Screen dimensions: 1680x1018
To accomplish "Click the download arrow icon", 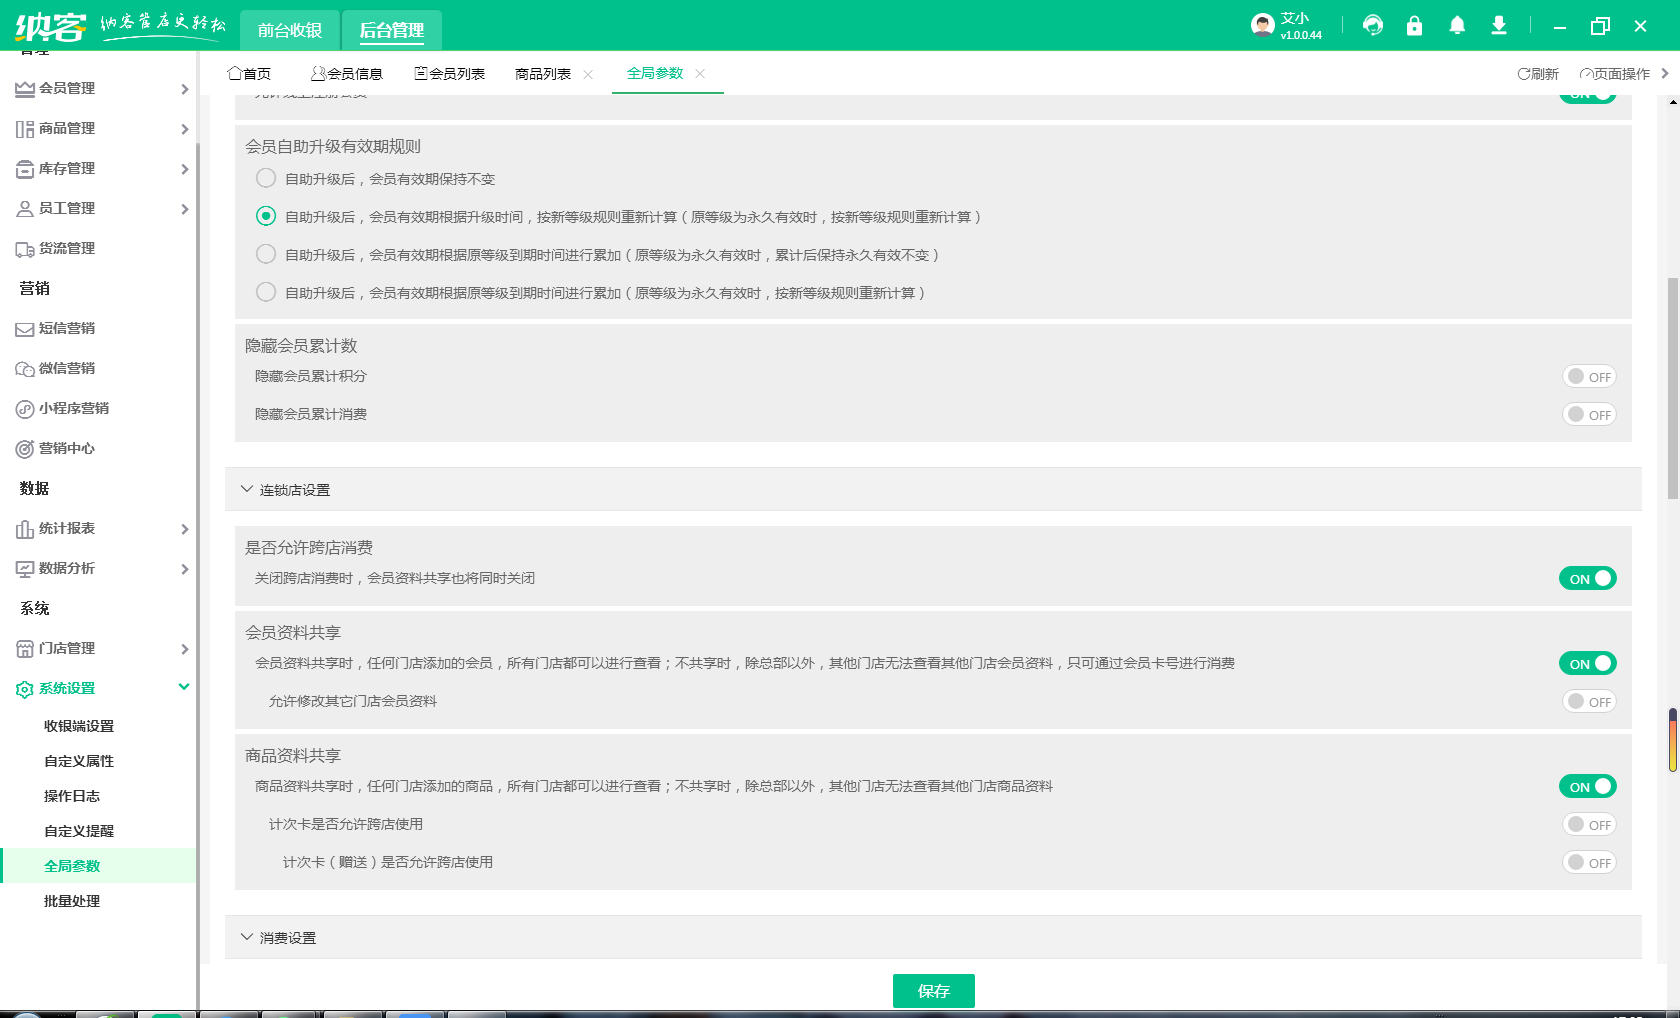I will pos(1498,26).
